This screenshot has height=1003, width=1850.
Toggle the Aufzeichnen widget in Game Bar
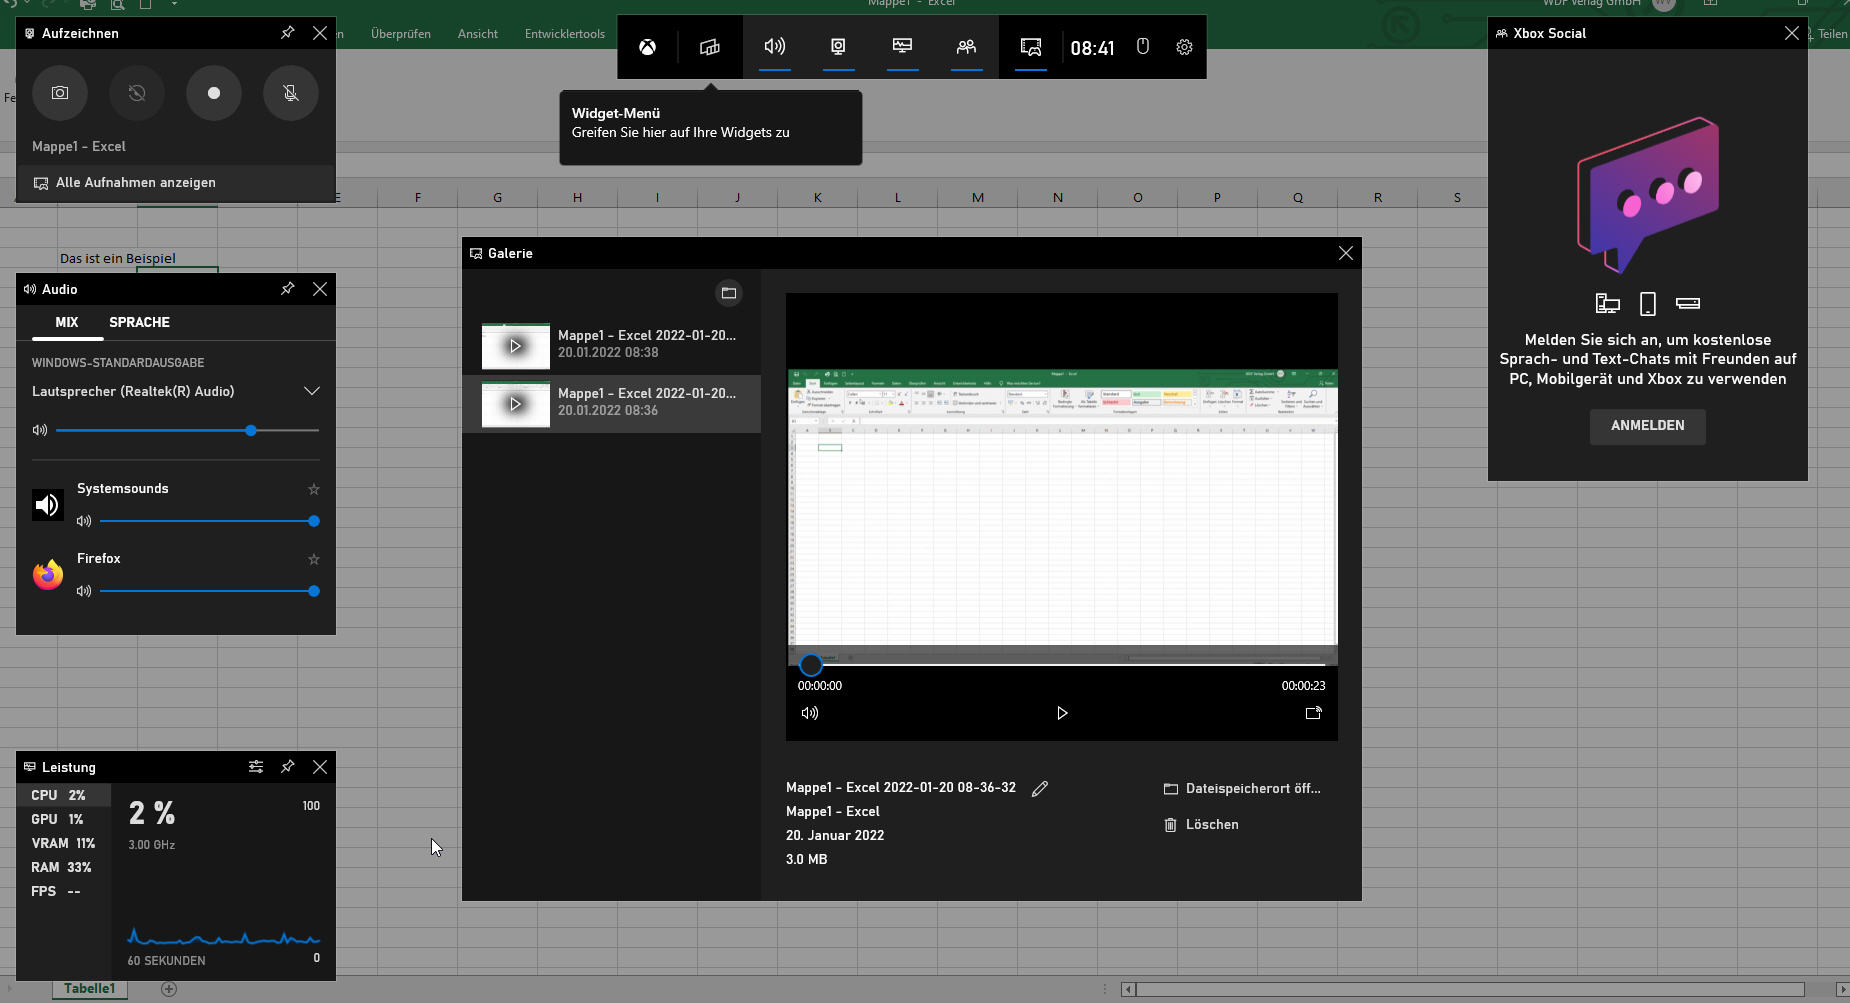click(839, 47)
